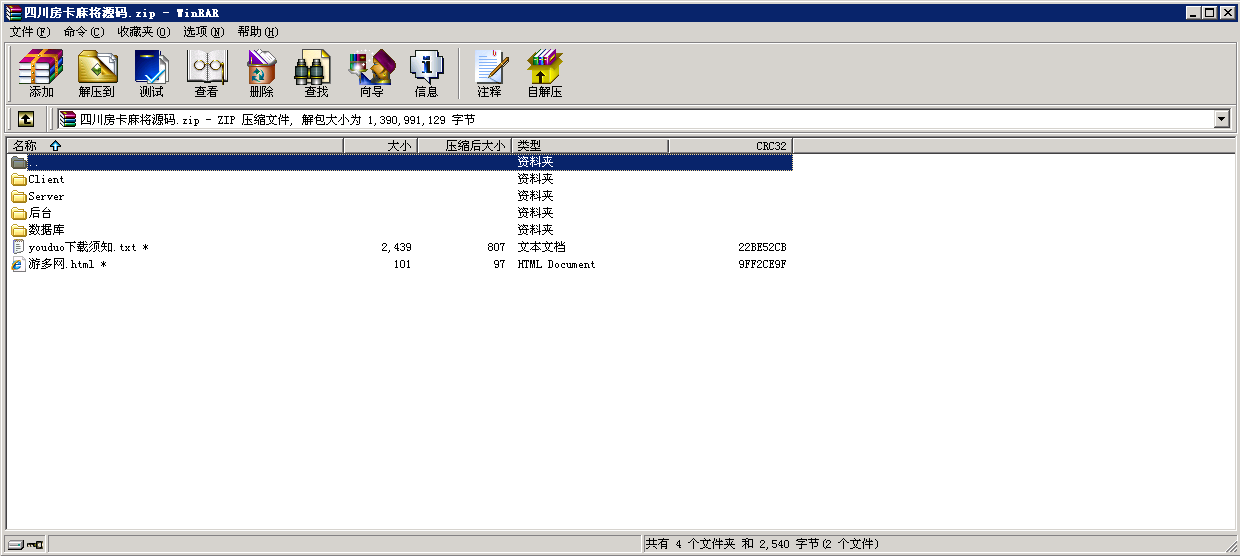
Task: Open the 文件 (File) menu
Action: pos(29,32)
